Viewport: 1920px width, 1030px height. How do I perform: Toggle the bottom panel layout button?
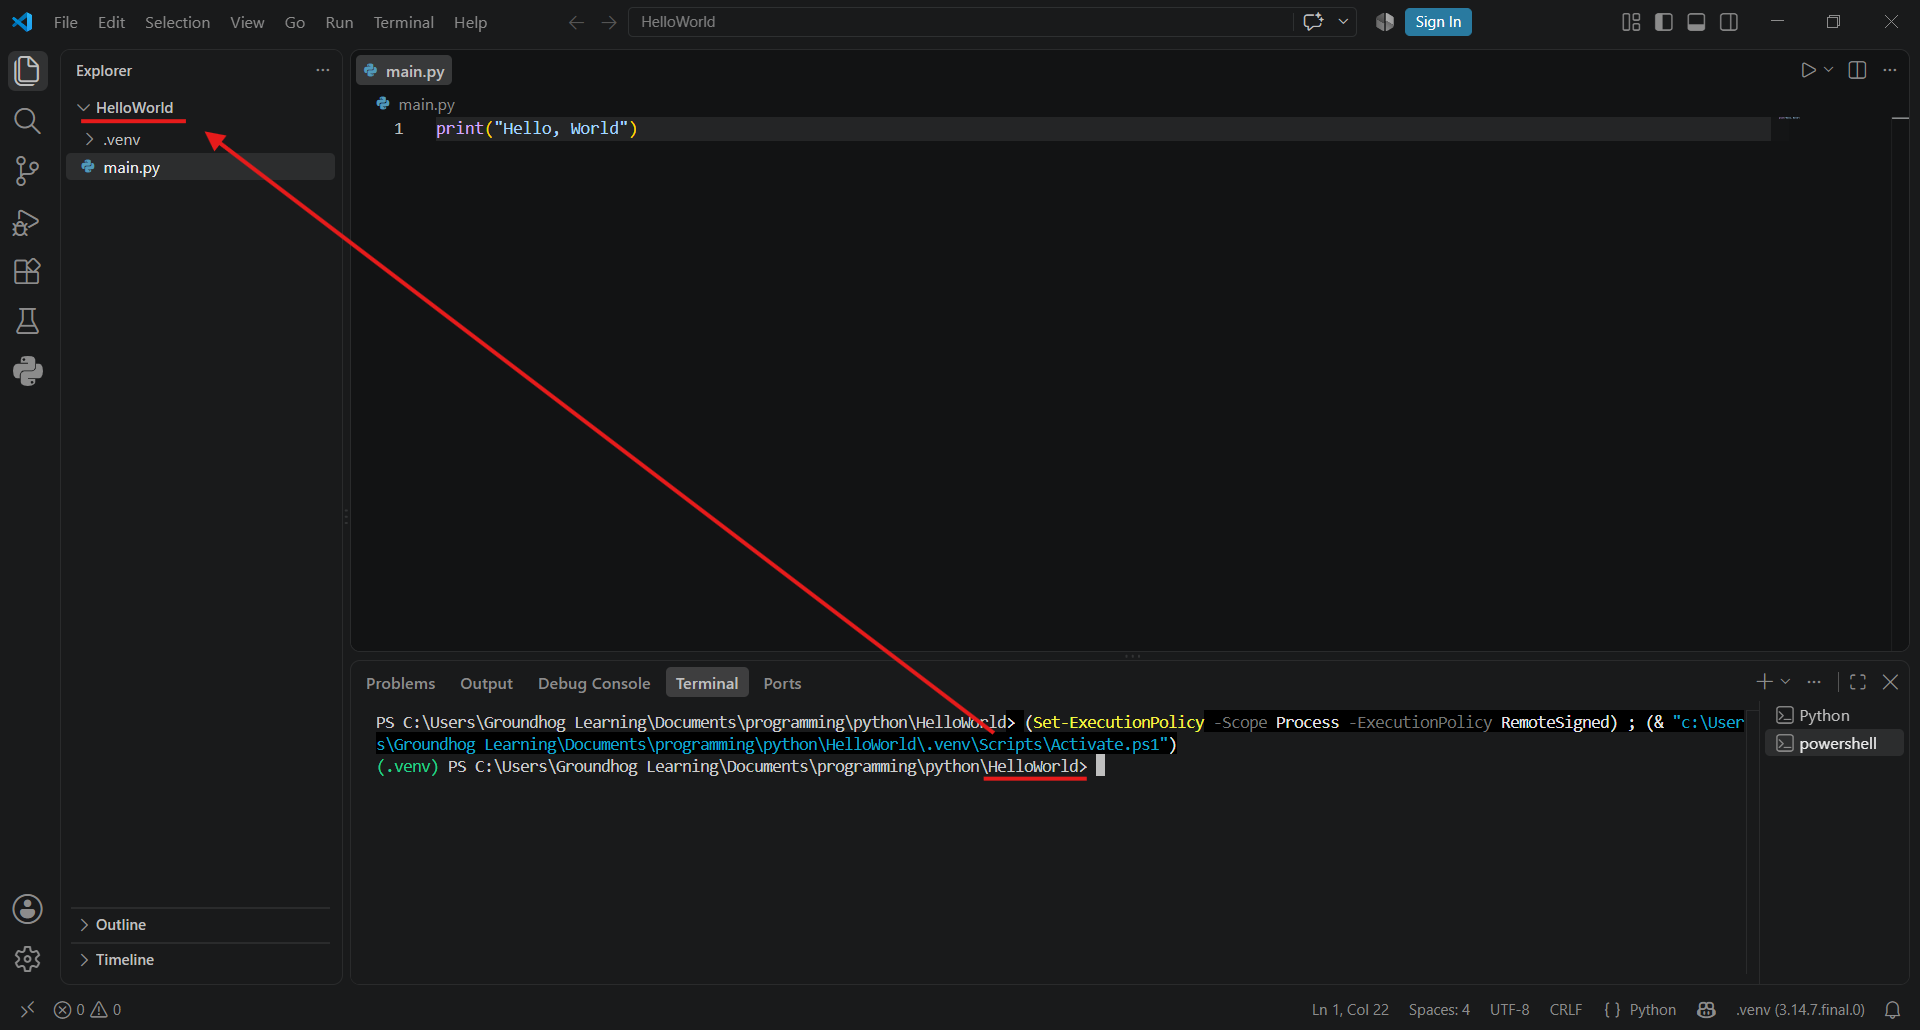click(x=1696, y=22)
